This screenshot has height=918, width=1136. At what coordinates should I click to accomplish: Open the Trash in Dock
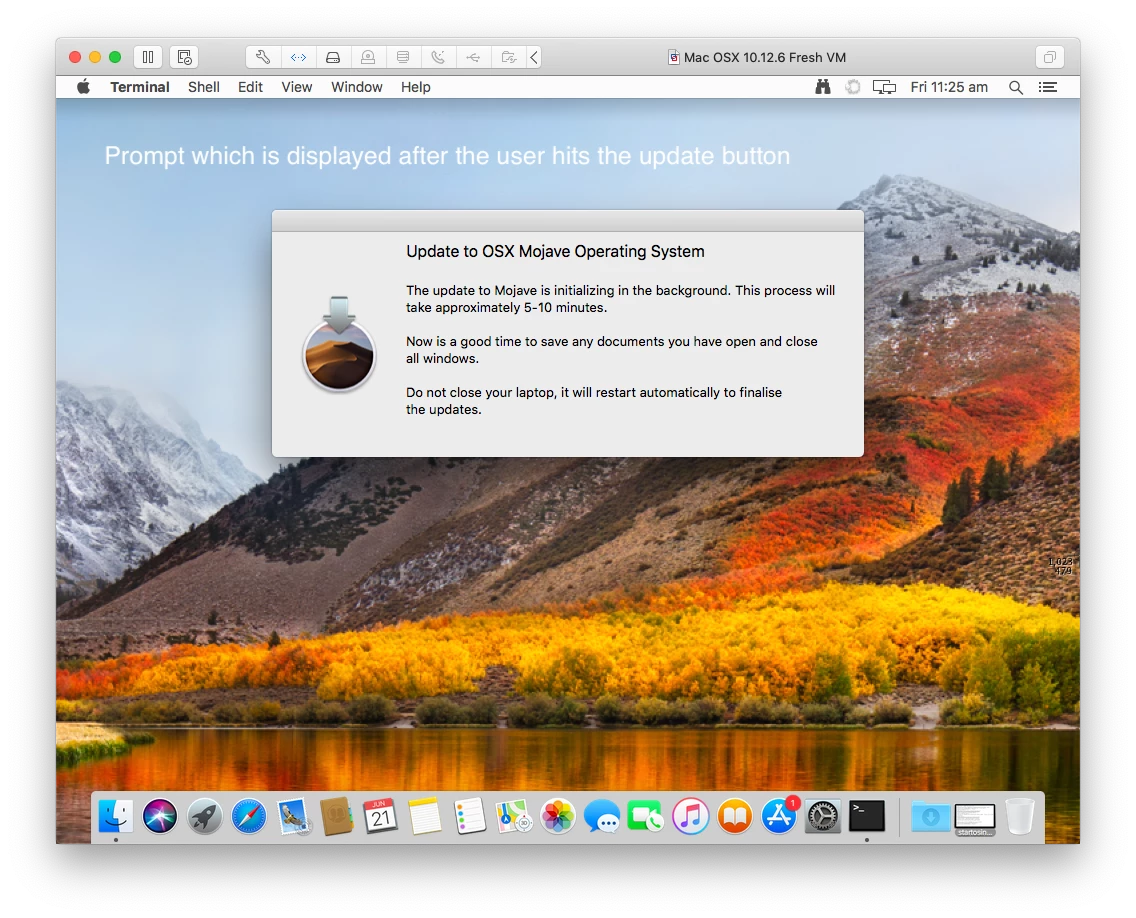(x=1020, y=817)
